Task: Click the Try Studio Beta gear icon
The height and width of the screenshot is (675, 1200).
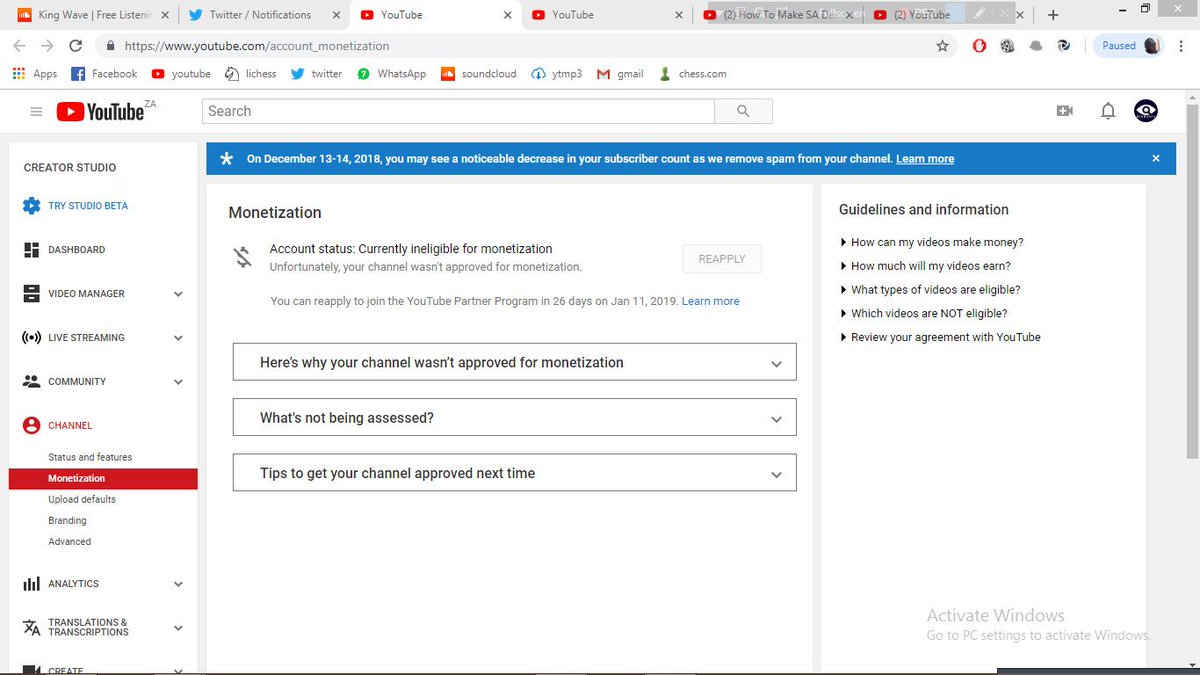Action: pyautogui.click(x=31, y=206)
